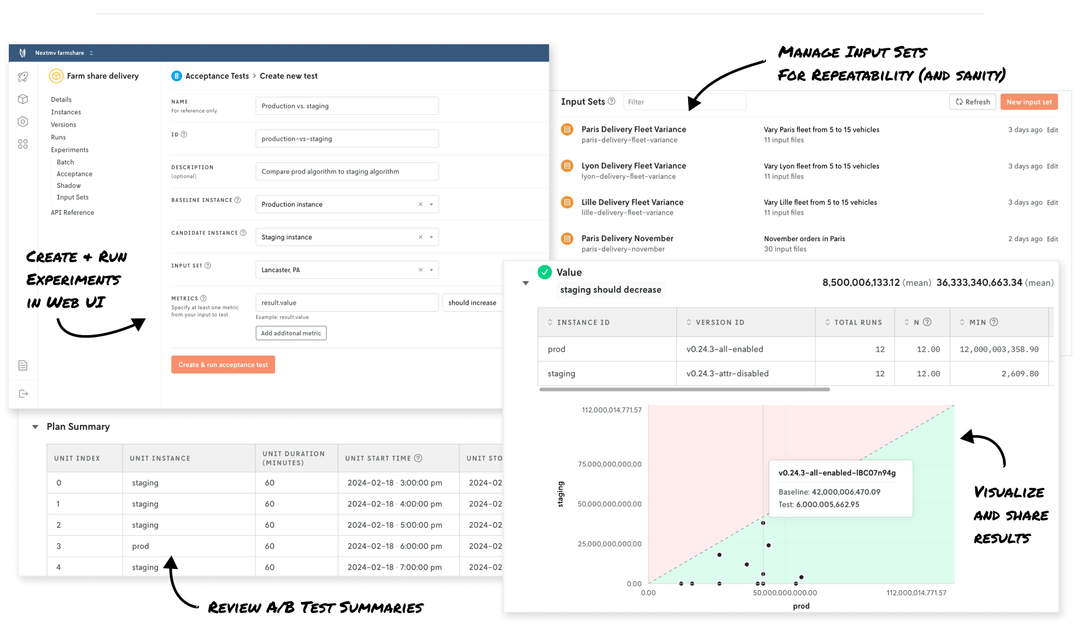Click the log out icon in sidebar
1080x635 pixels.
pos(23,393)
